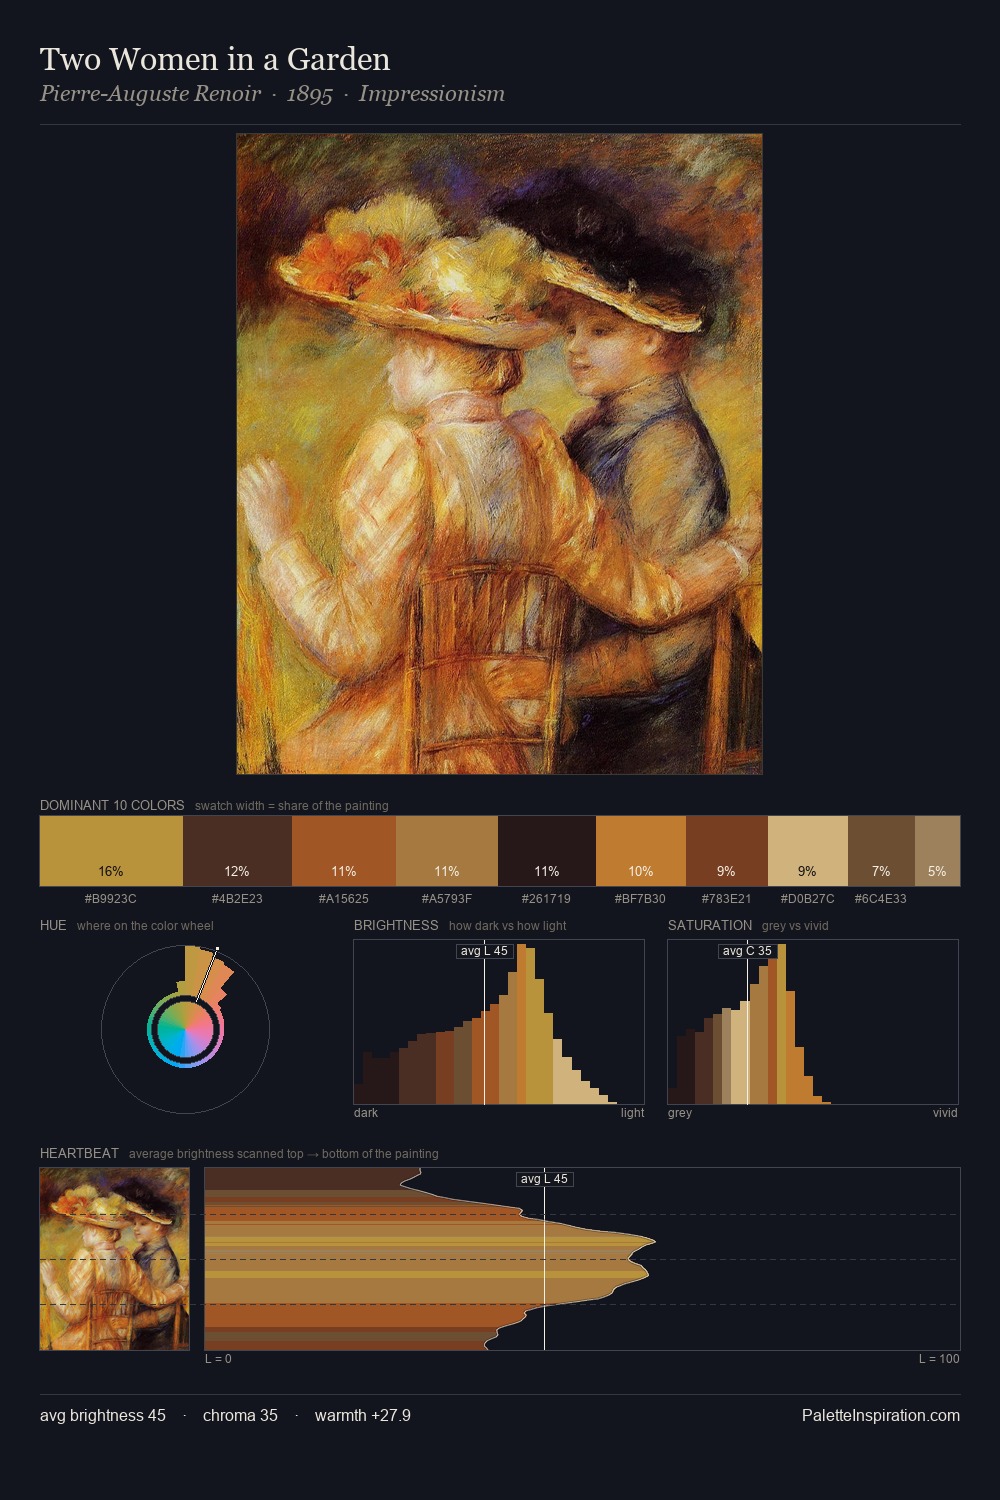Click the hex code #A15625 label
This screenshot has width=1000, height=1500.
click(x=344, y=898)
